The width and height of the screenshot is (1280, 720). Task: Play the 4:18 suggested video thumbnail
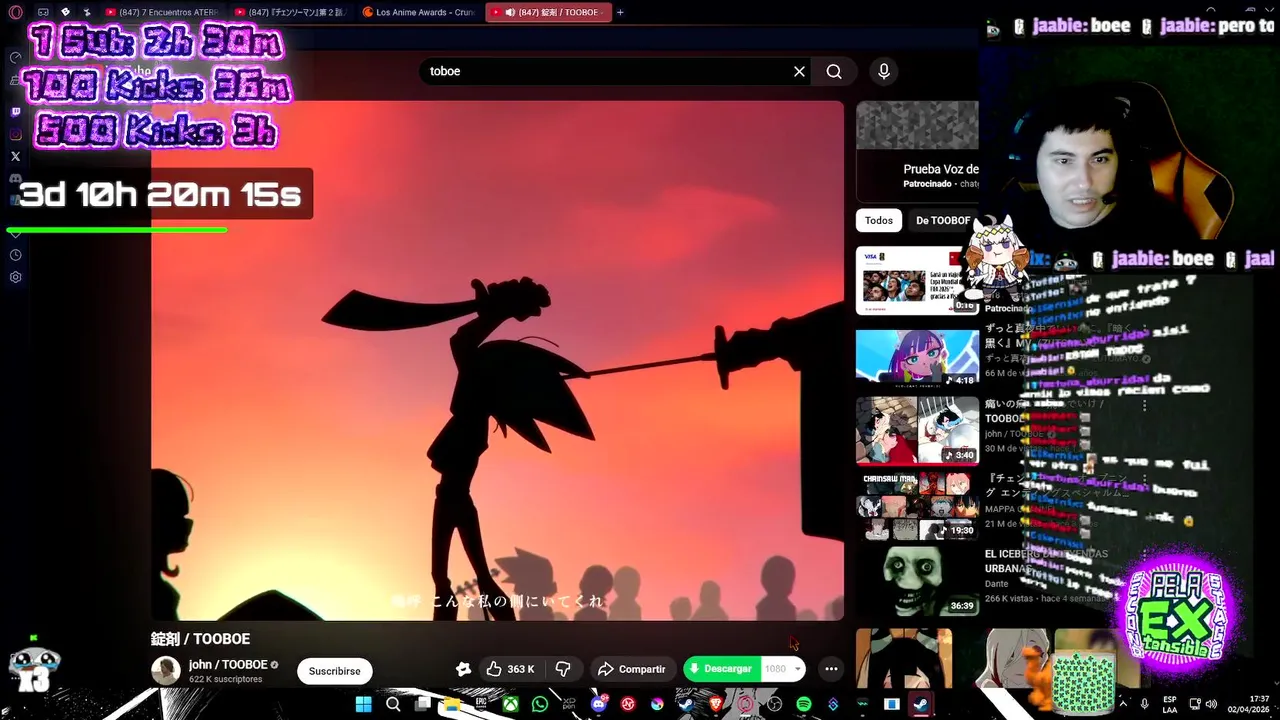pyautogui.click(x=917, y=358)
